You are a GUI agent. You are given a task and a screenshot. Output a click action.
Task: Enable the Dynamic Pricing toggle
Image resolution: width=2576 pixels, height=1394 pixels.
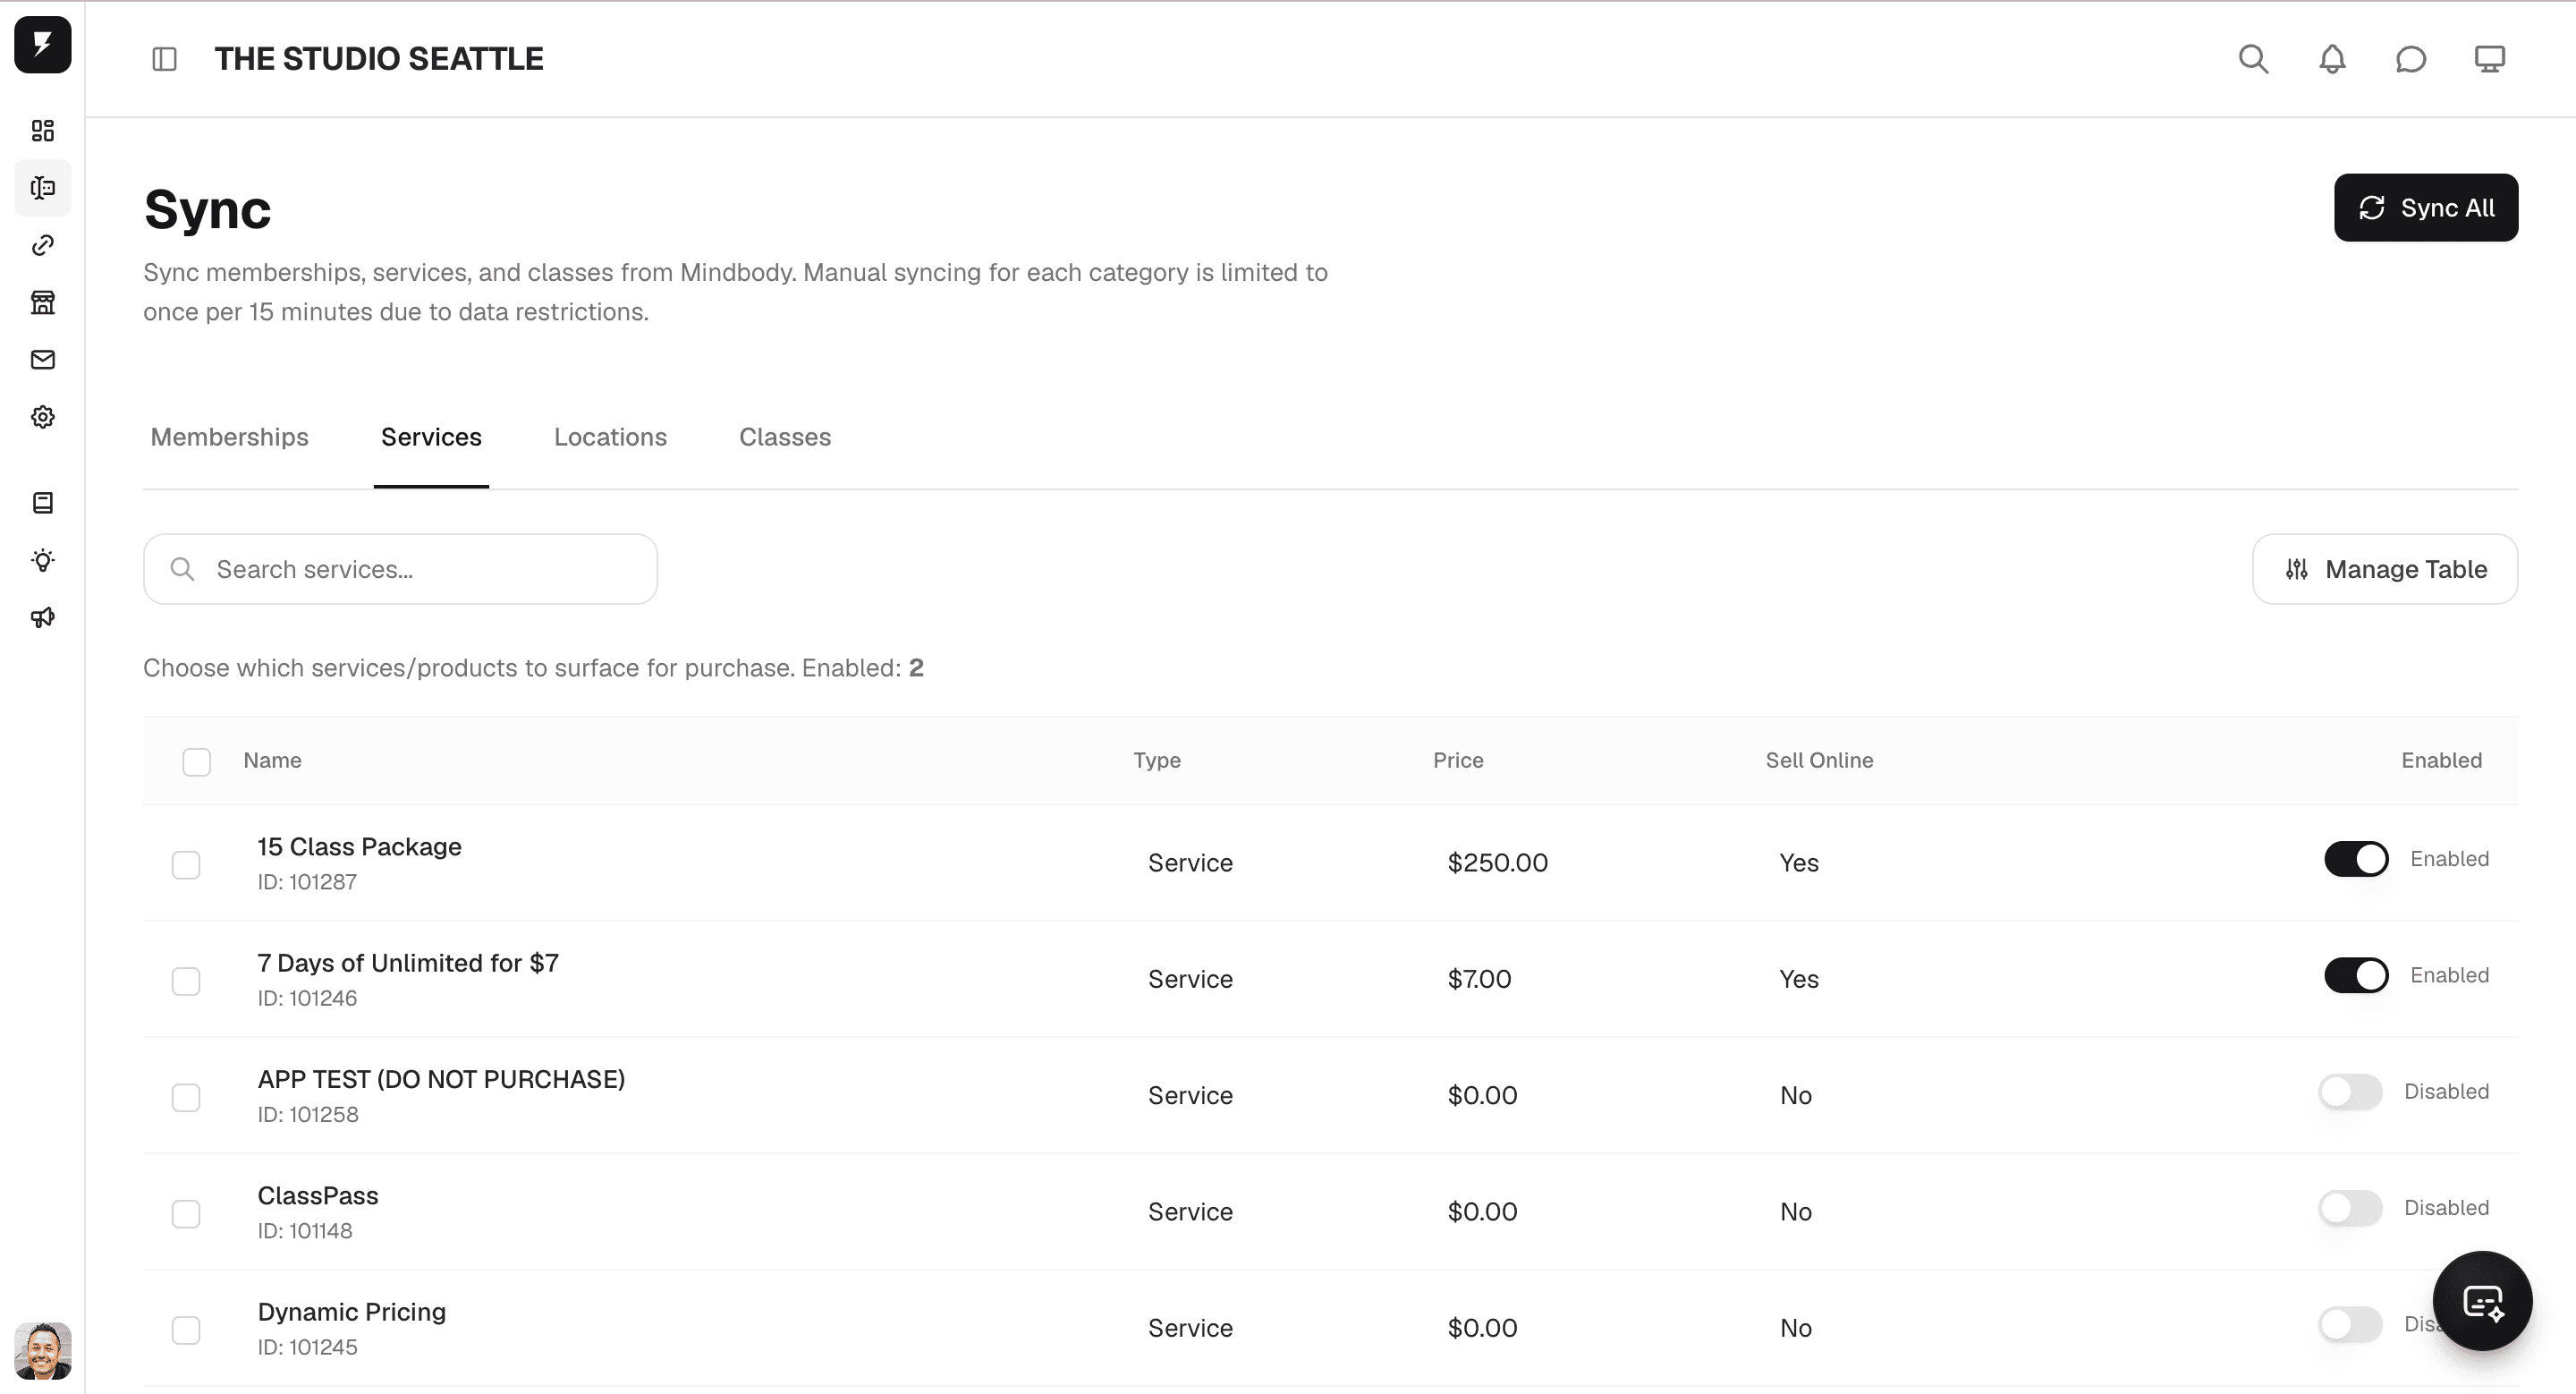(x=2350, y=1324)
